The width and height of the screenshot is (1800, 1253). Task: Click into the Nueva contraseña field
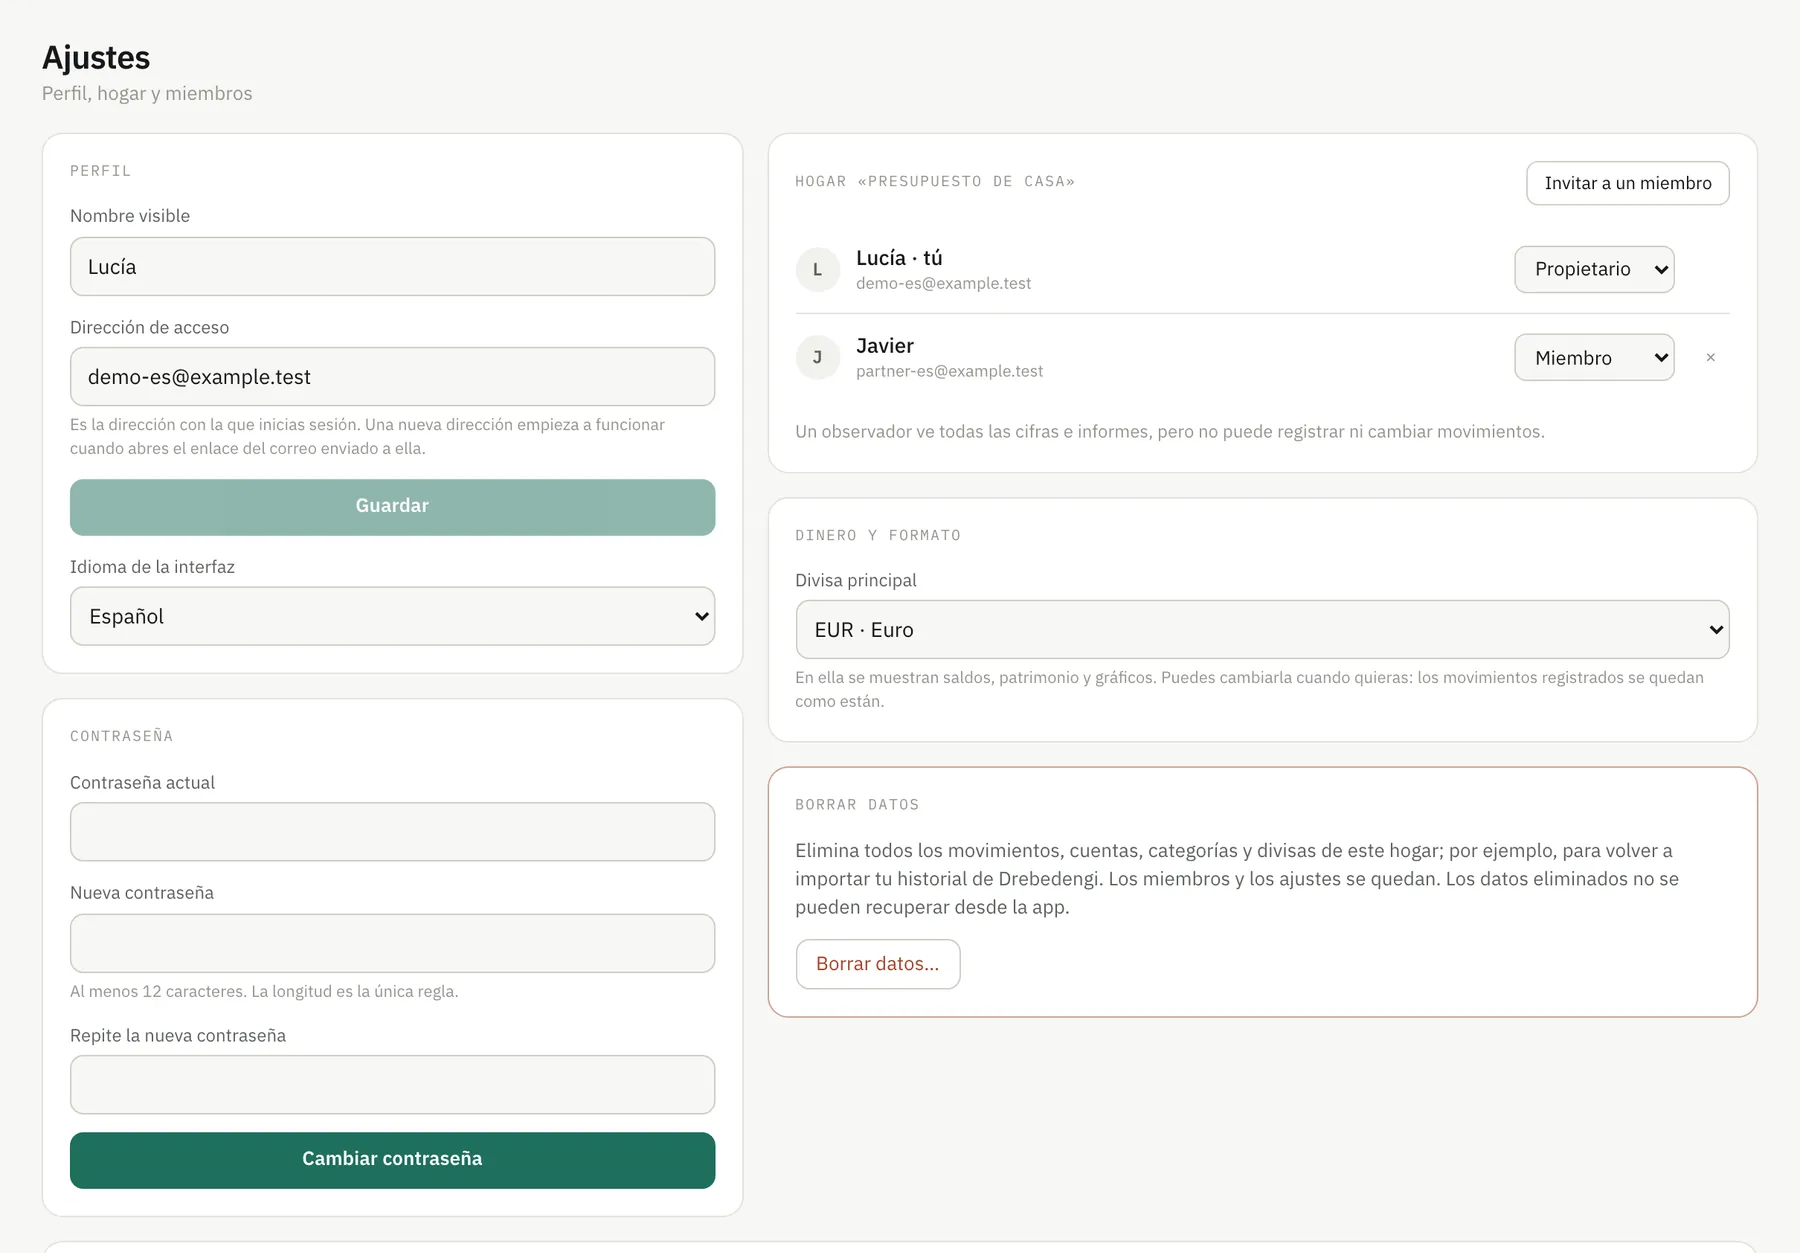click(392, 943)
